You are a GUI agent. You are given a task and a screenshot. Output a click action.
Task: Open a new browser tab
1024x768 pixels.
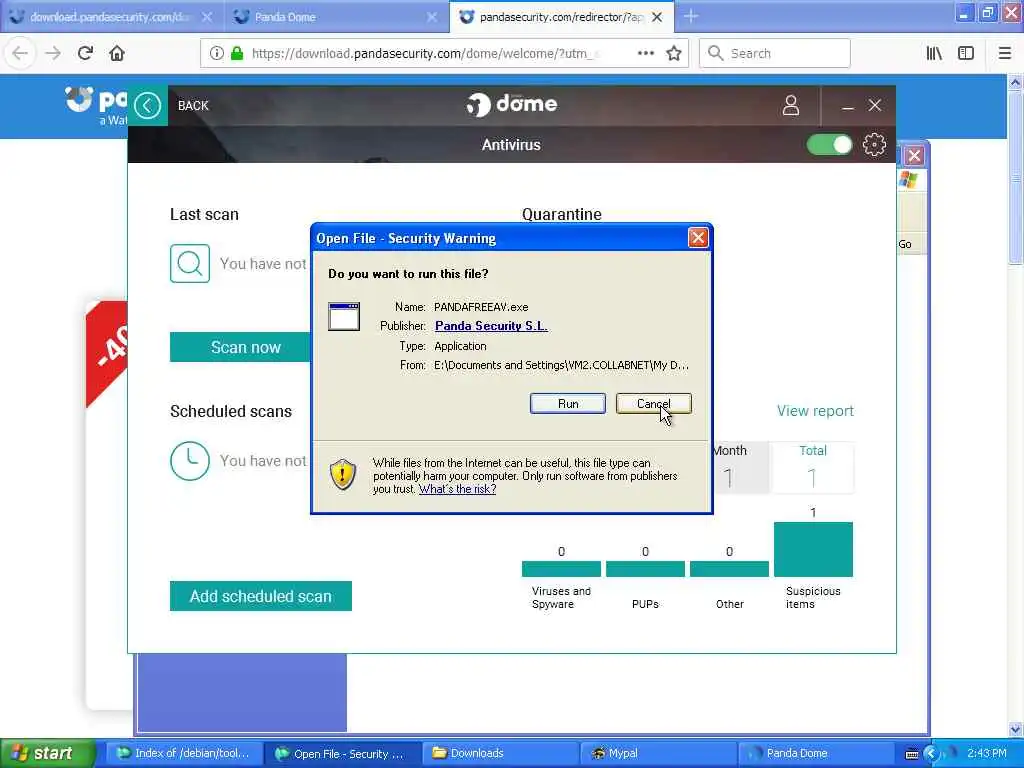pyautogui.click(x=691, y=16)
